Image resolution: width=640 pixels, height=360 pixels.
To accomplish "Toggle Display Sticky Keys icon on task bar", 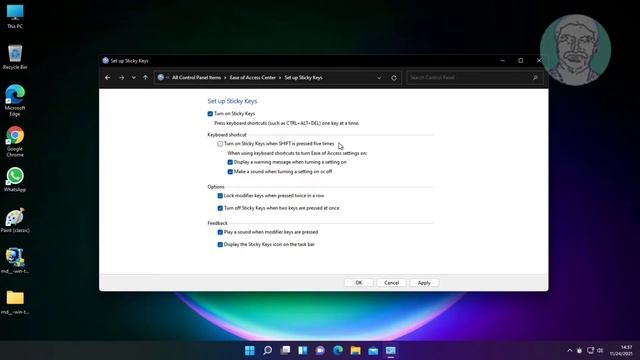I will point(220,244).
